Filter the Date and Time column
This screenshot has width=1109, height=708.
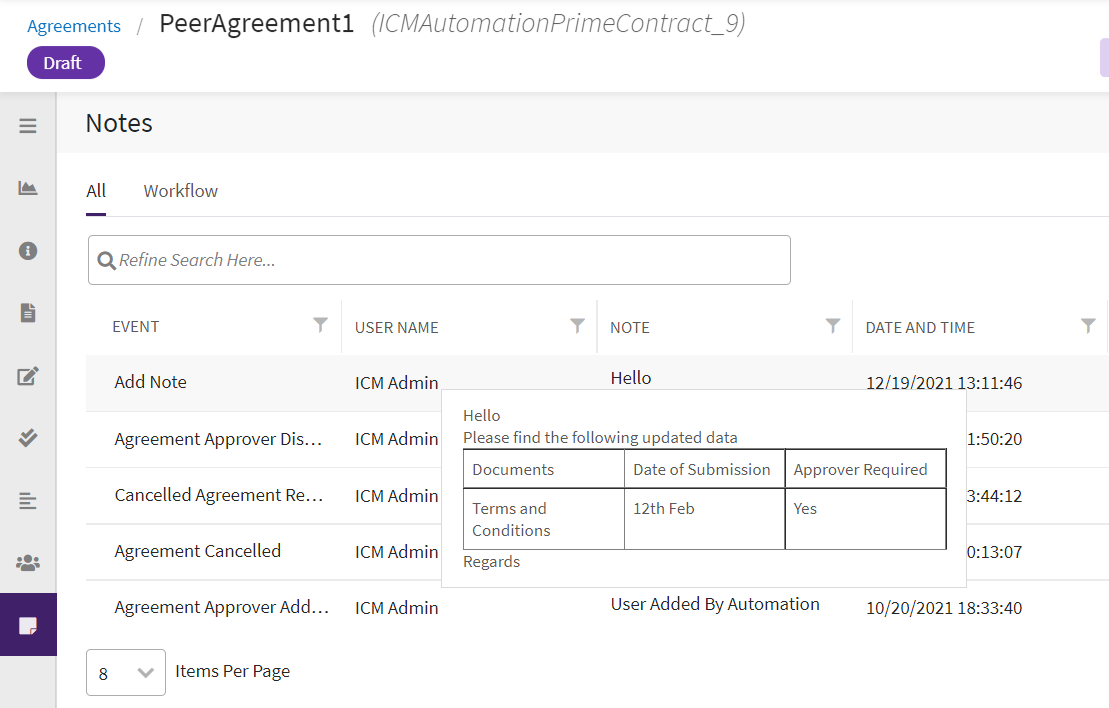(x=1088, y=325)
